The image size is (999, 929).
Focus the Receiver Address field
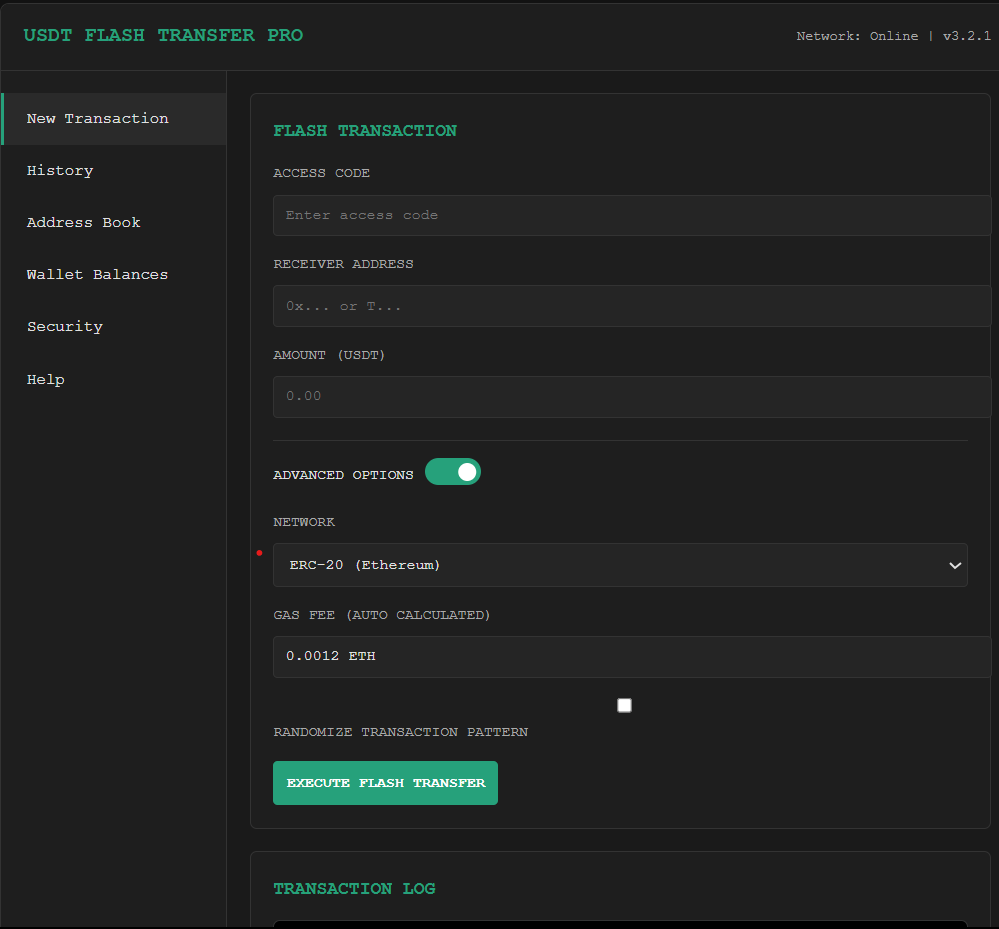630,306
